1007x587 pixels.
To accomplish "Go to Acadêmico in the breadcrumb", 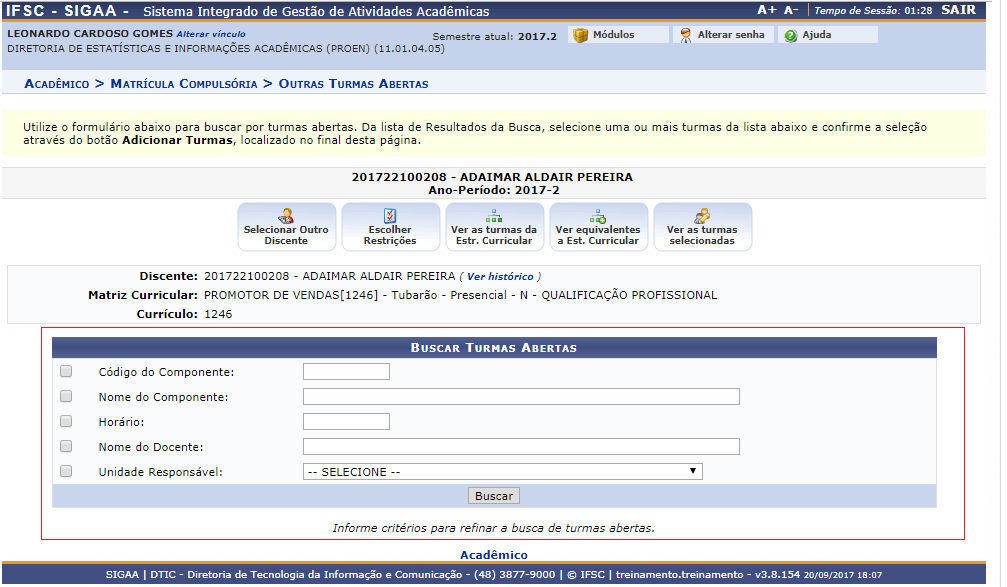I will pos(57,84).
